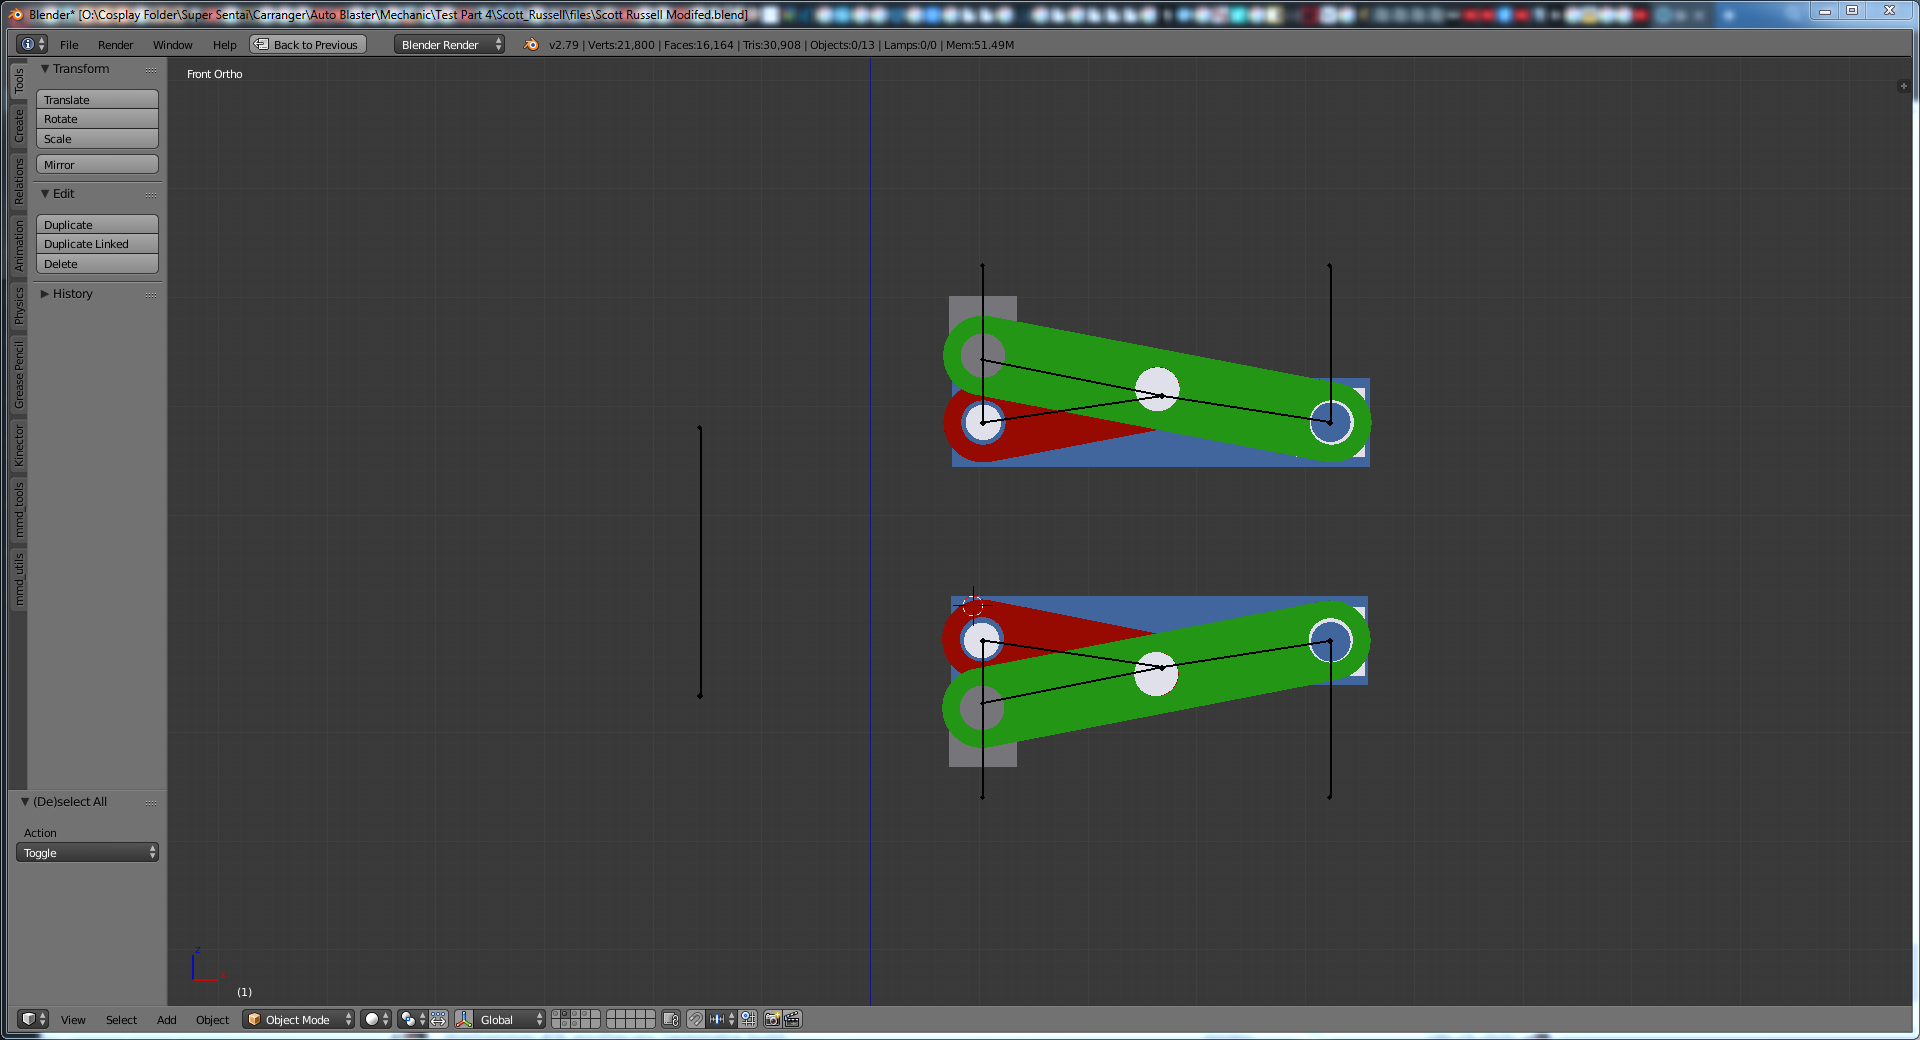Click the (De)select All panel grip handle
The image size is (1920, 1040).
[x=151, y=803]
